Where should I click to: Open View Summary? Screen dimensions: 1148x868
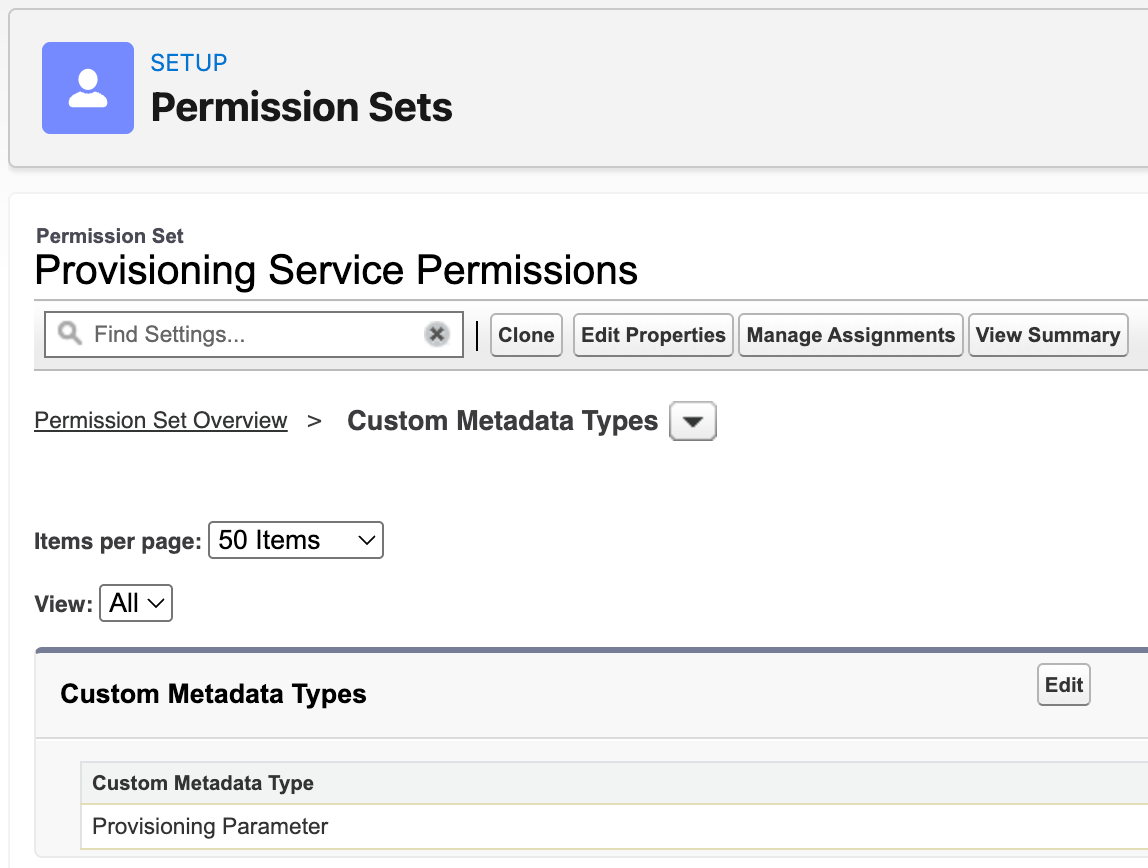coord(1048,335)
